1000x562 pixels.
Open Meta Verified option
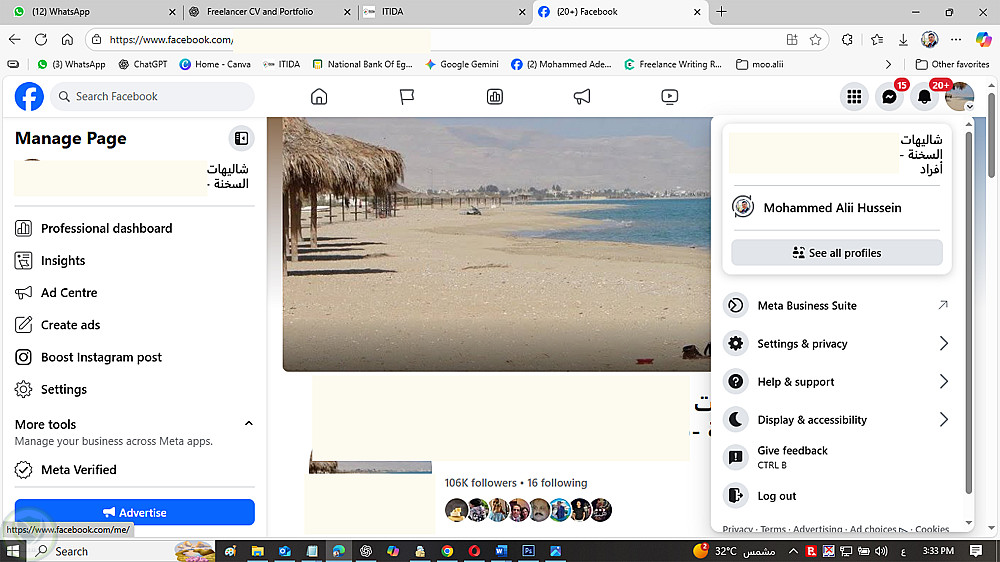[x=135, y=470]
